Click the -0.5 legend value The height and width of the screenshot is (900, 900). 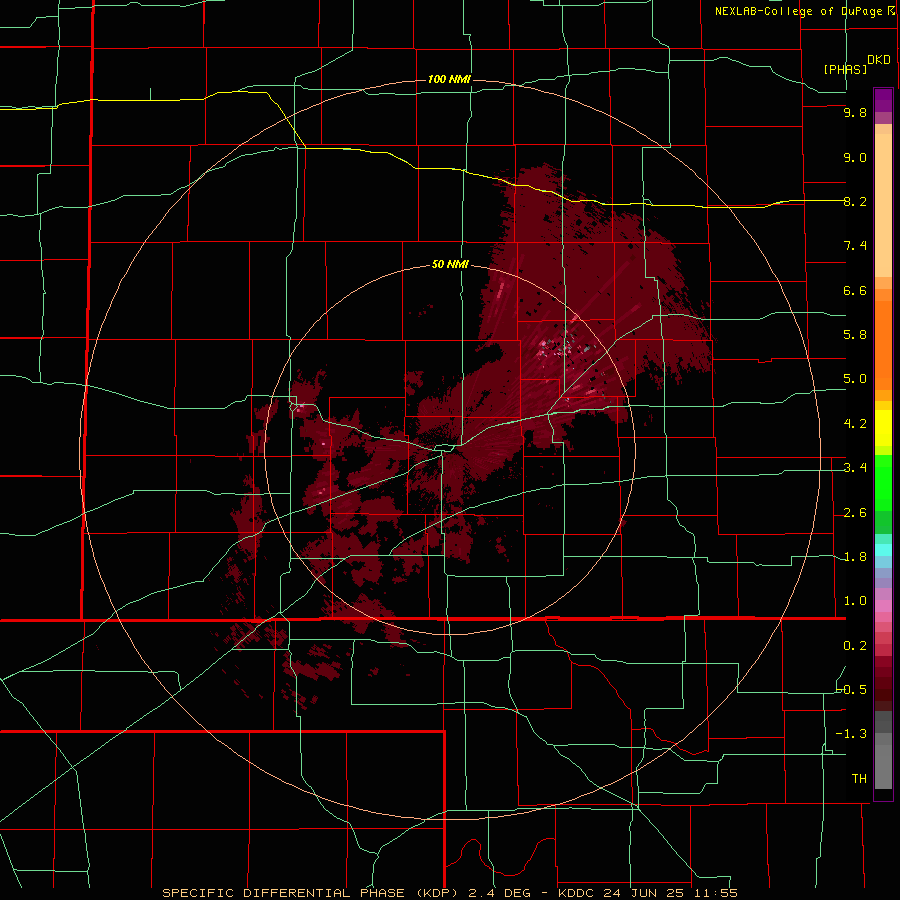[852, 690]
